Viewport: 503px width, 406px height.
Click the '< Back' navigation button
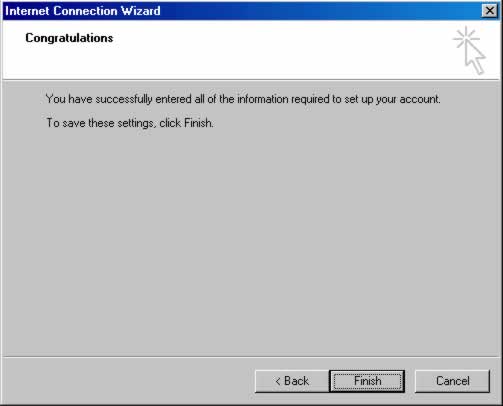click(x=292, y=381)
